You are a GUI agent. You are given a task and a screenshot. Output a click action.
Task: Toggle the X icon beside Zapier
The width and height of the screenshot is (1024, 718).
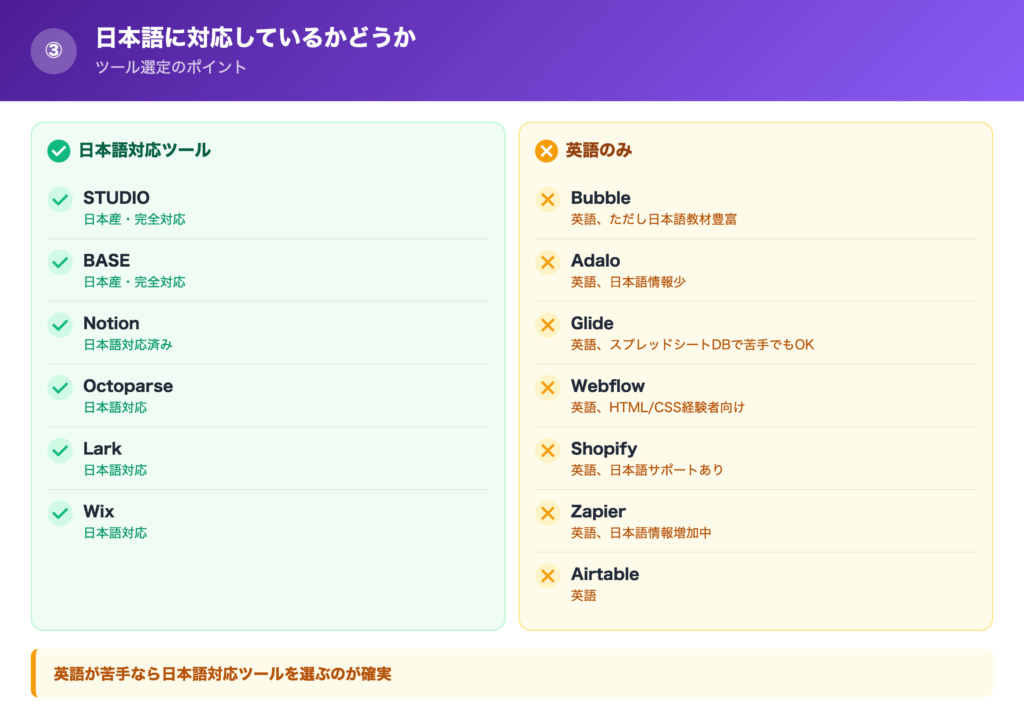pos(547,514)
